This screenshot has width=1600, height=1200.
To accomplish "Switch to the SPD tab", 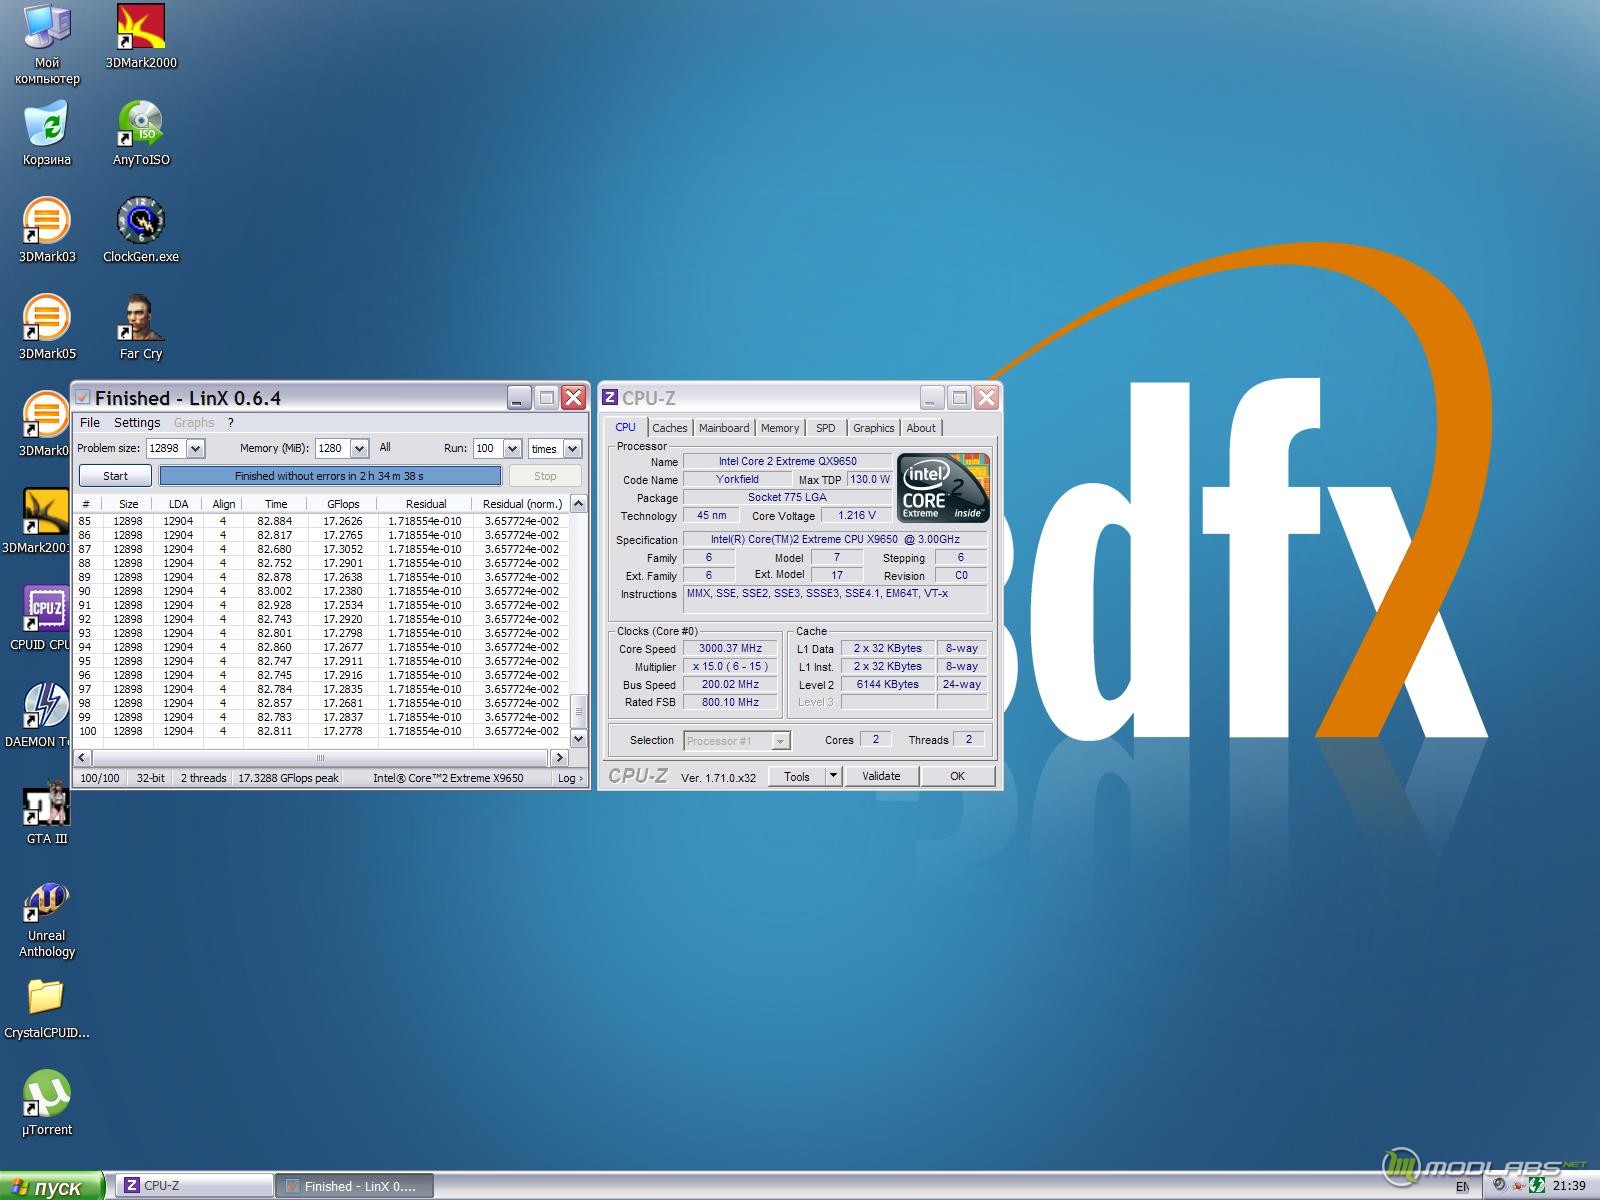I will [825, 428].
